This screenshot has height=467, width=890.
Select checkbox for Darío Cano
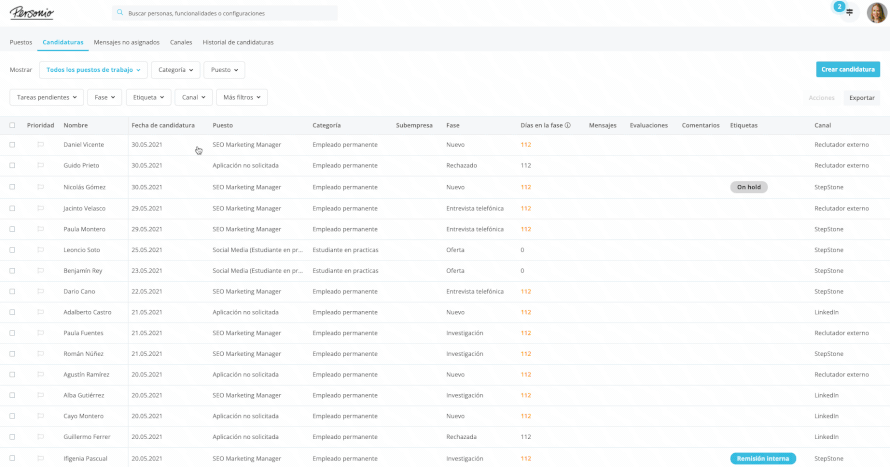(x=12, y=292)
